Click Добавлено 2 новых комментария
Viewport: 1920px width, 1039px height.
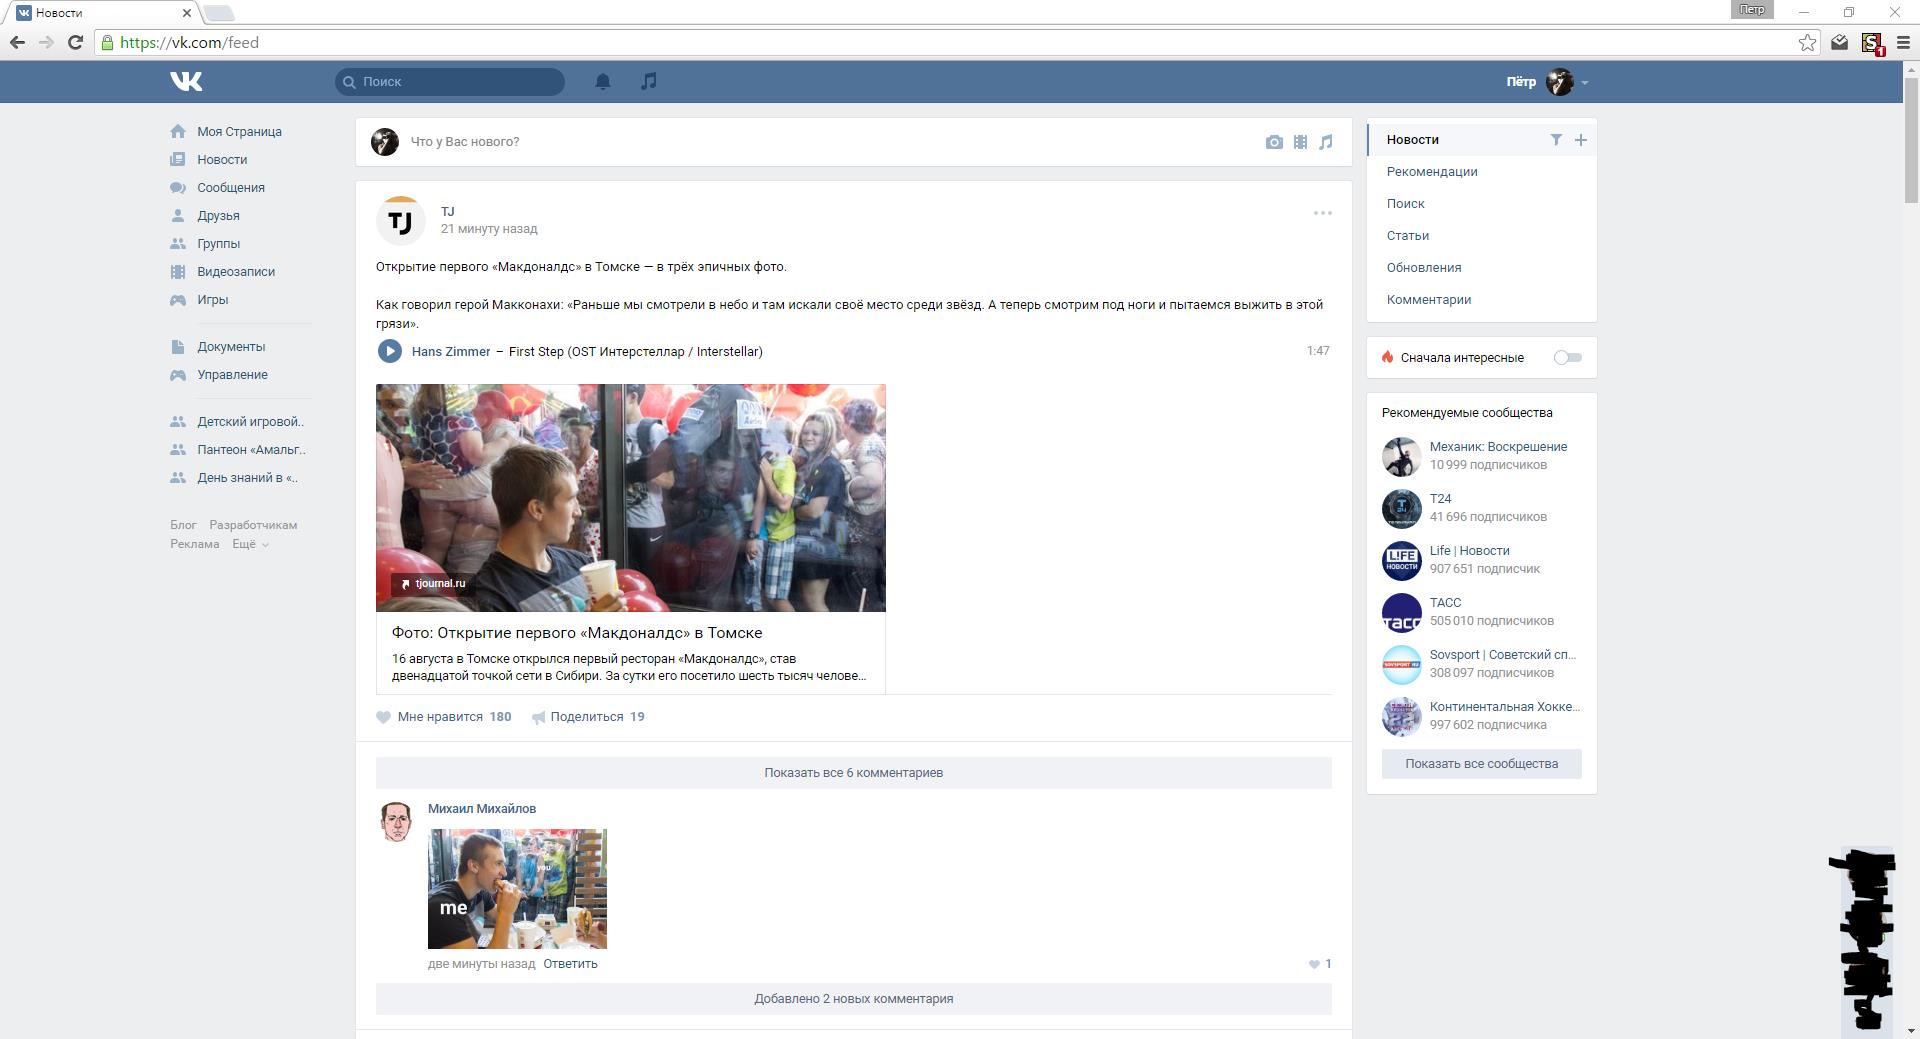point(853,998)
